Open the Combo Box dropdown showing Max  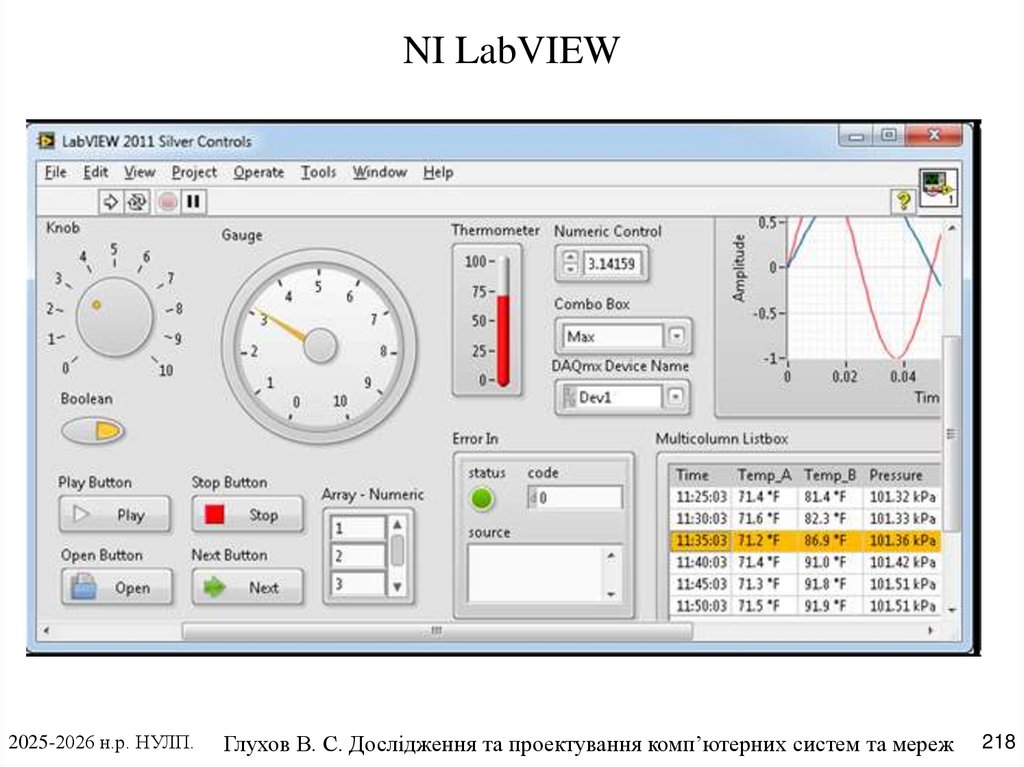(x=677, y=337)
